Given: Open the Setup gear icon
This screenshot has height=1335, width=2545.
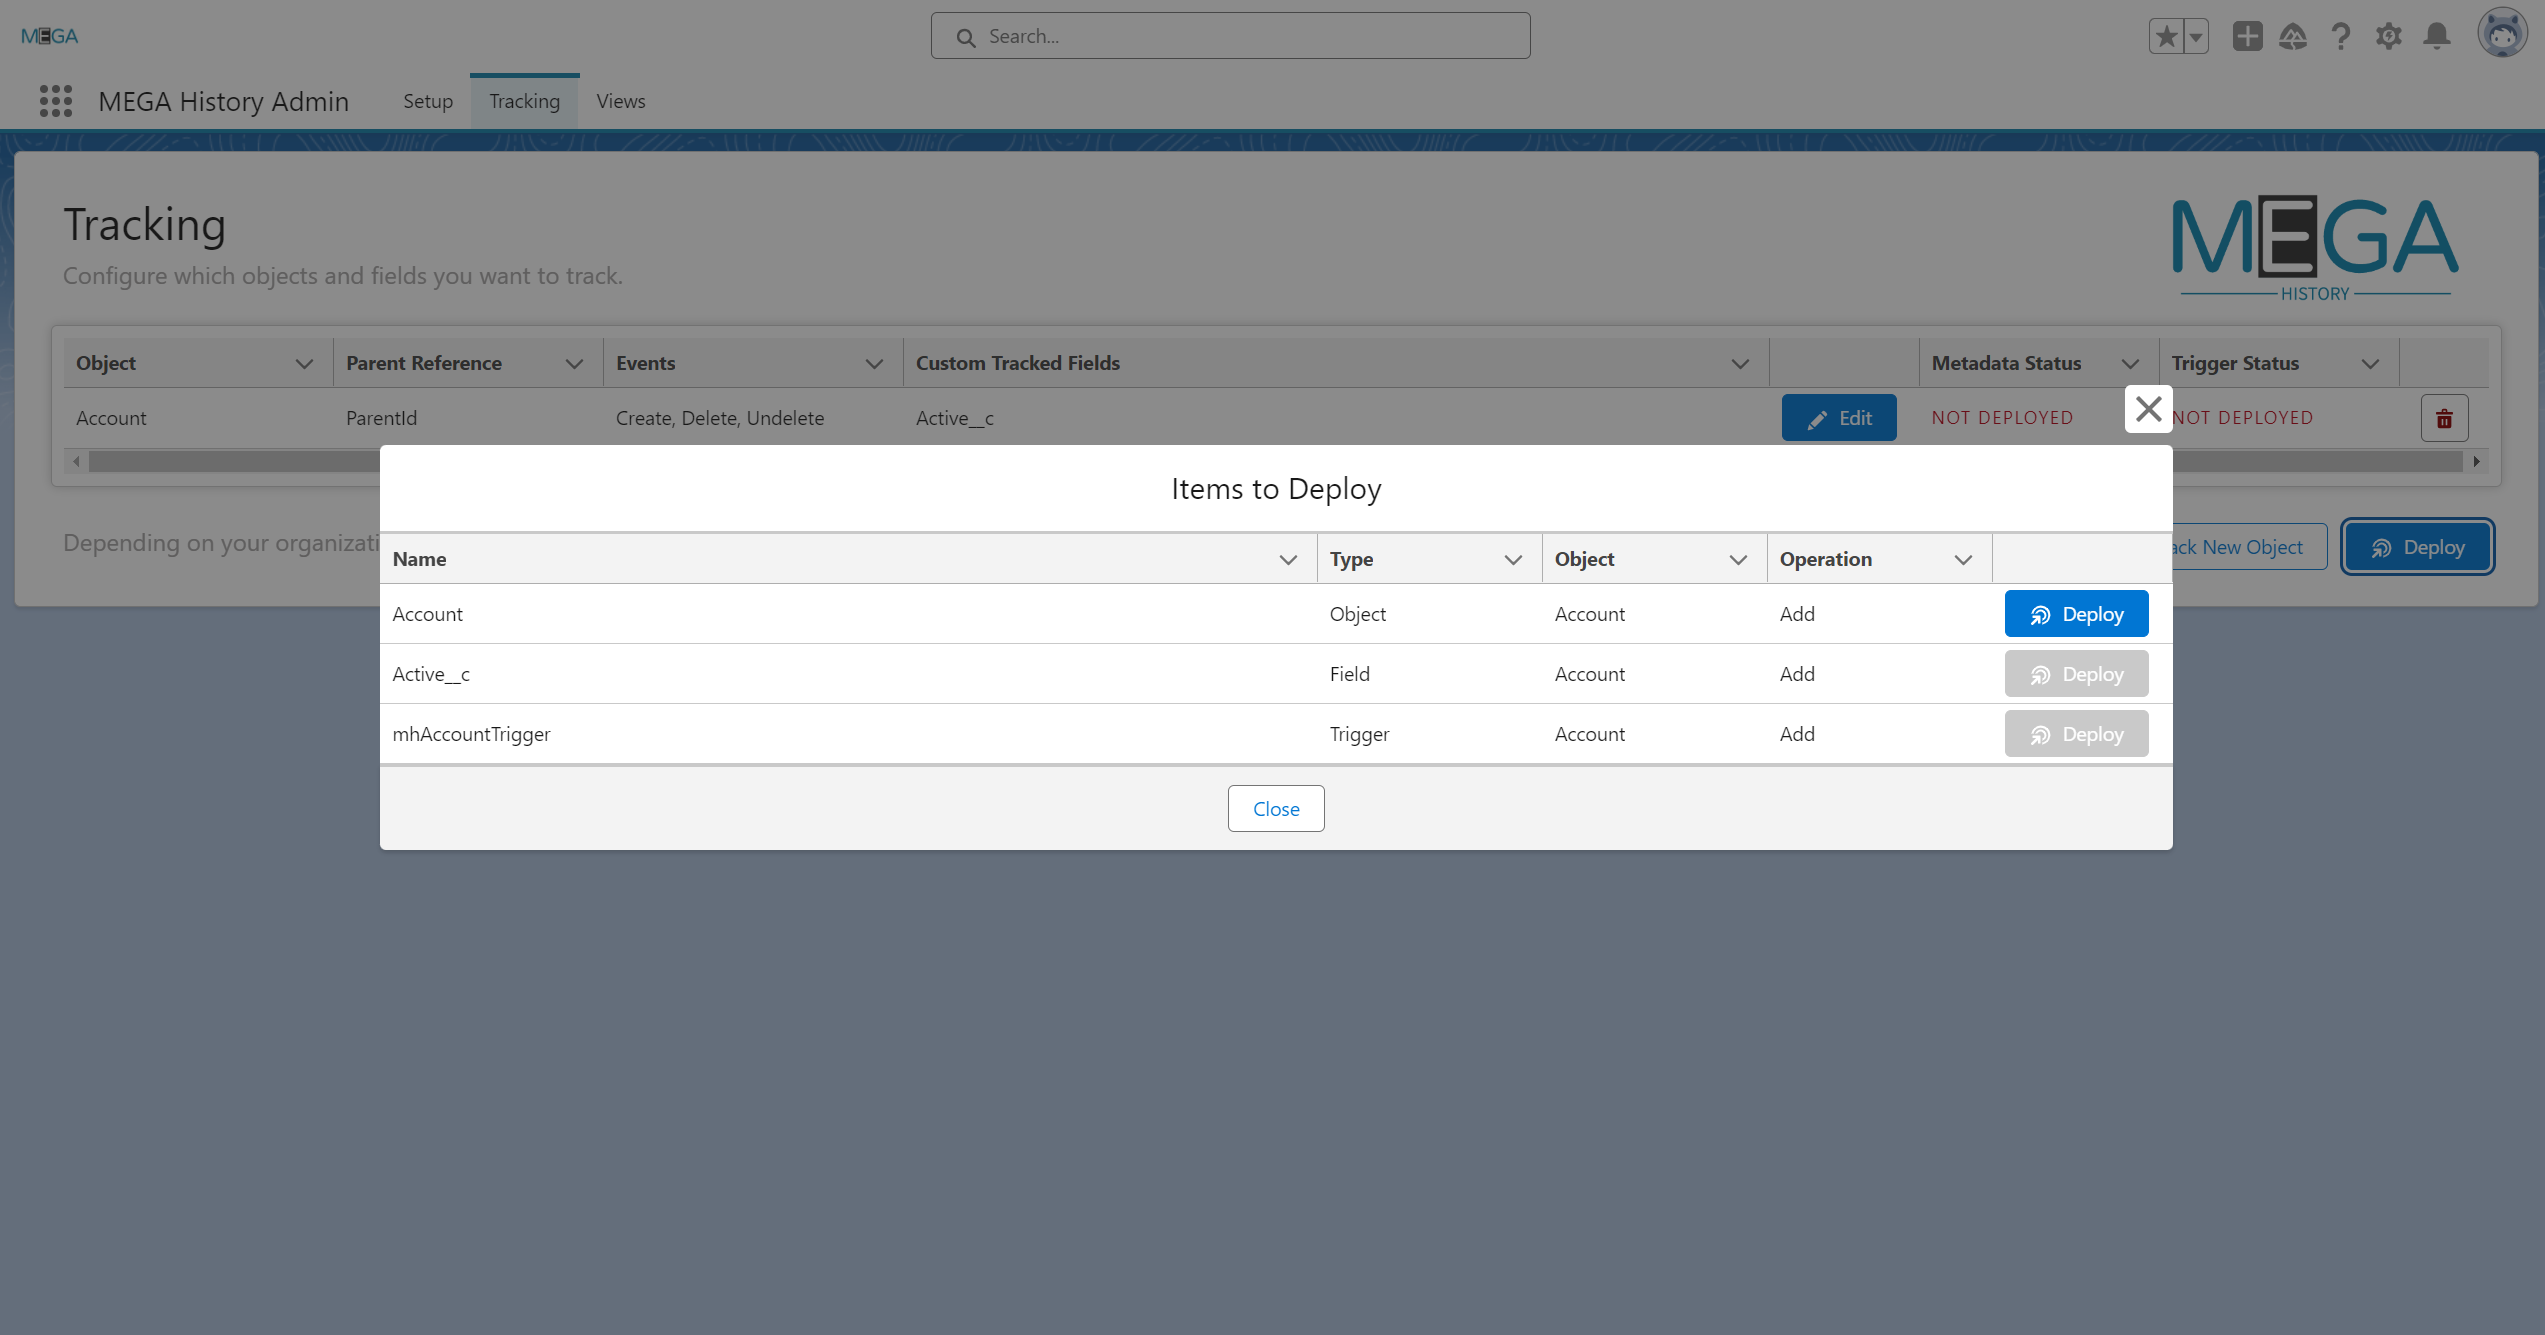Looking at the screenshot, I should point(2389,37).
